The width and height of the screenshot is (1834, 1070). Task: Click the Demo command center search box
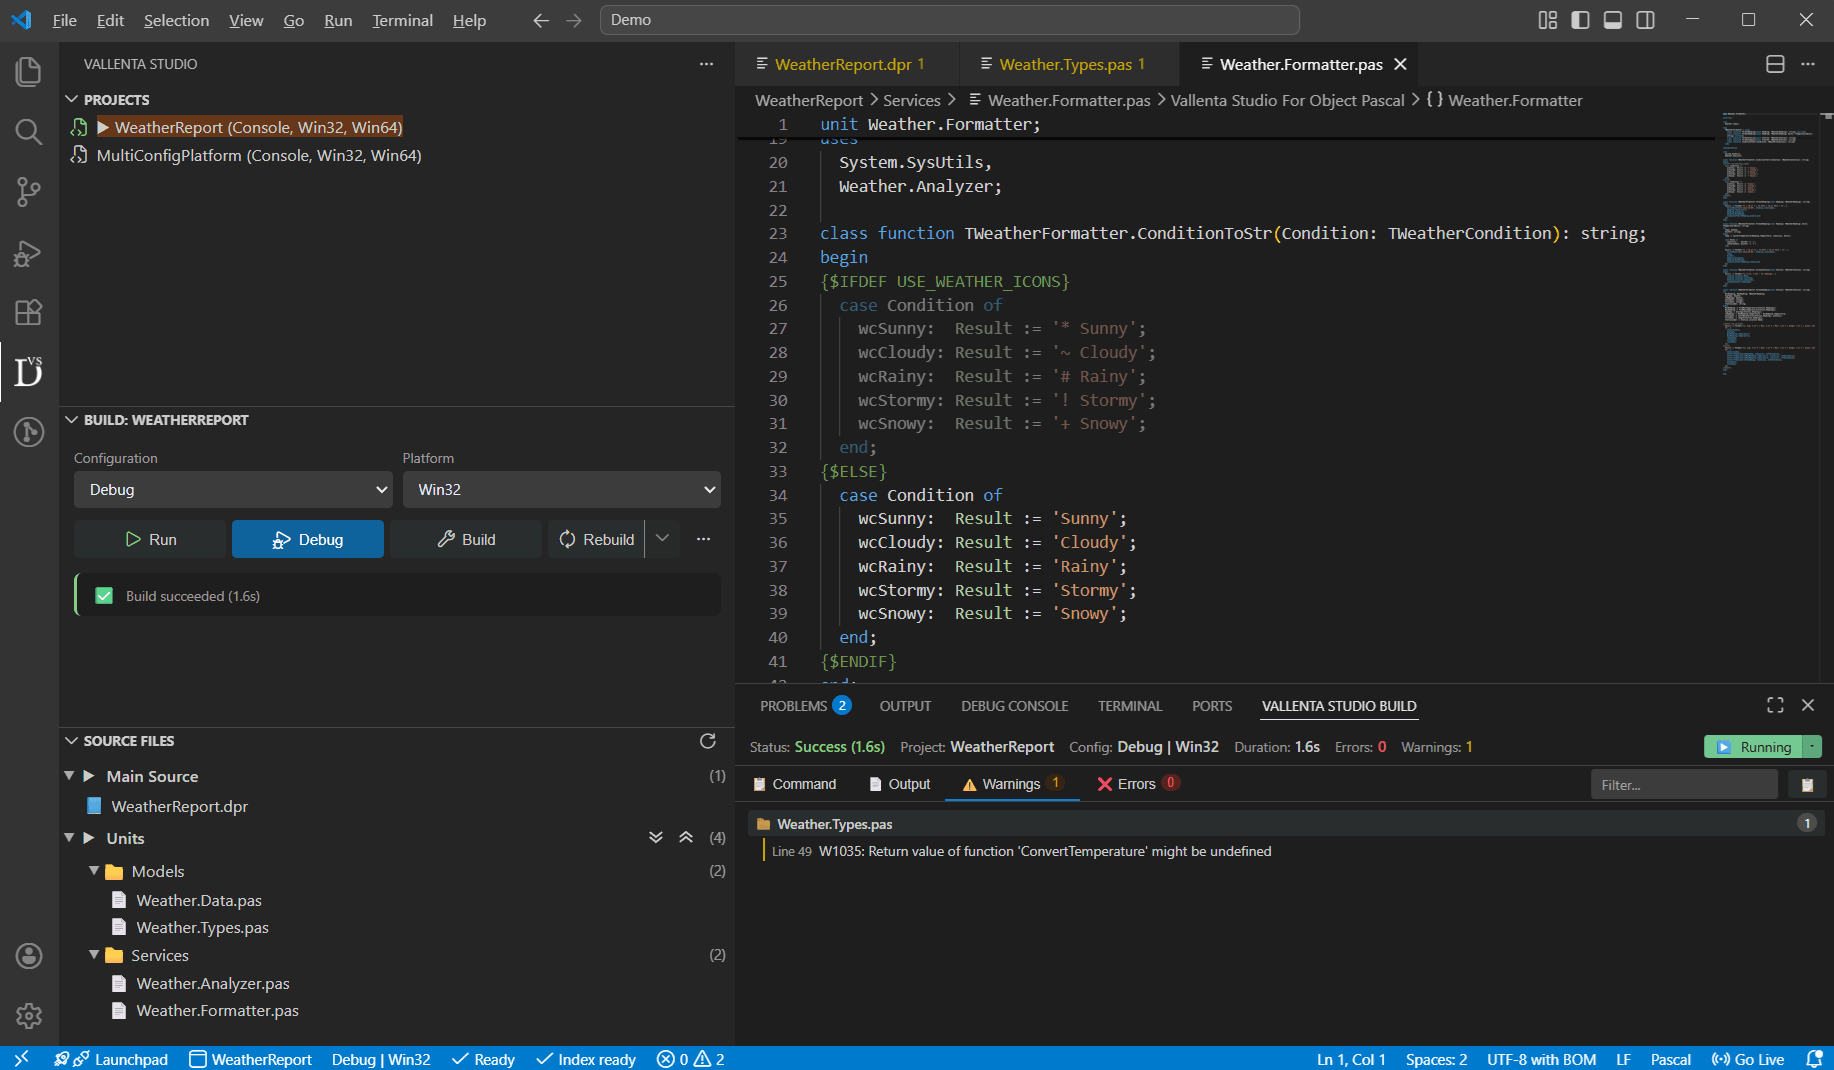pyautogui.click(x=950, y=20)
